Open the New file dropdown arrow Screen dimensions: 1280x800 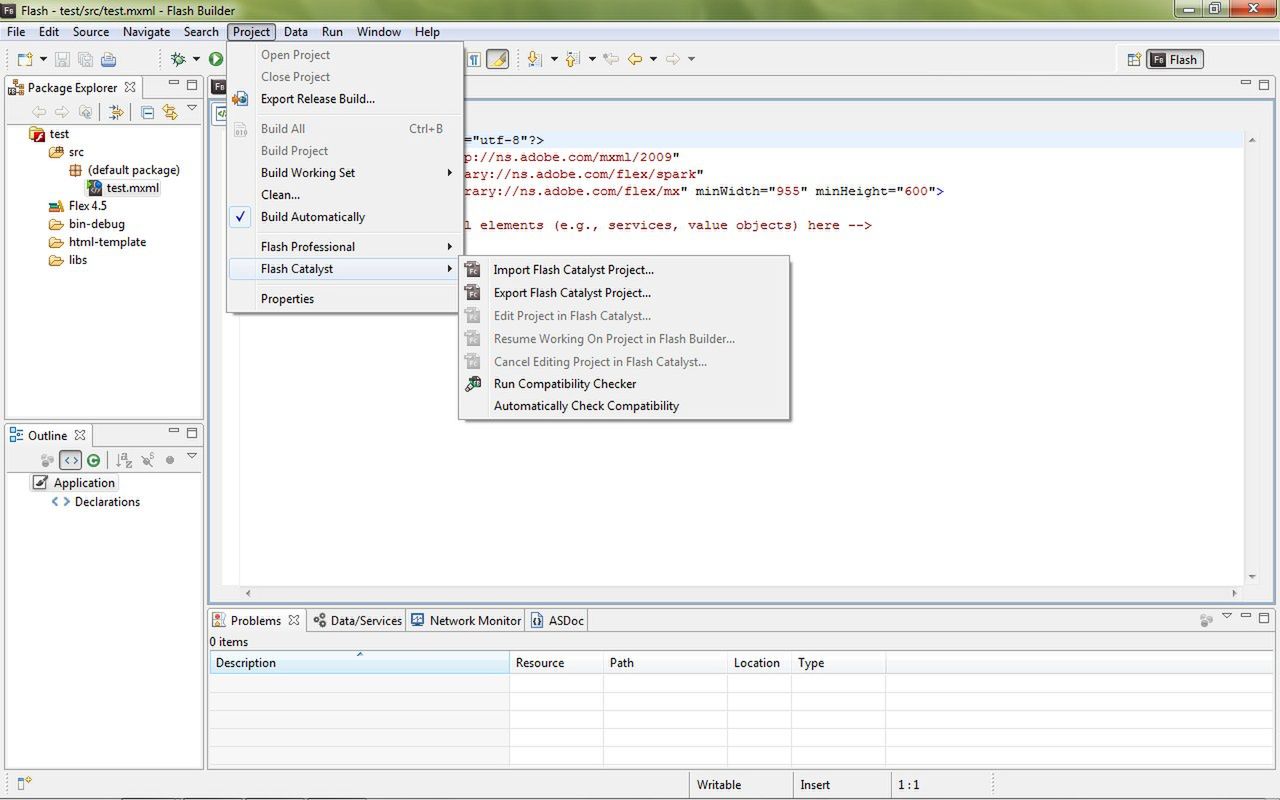(43, 59)
